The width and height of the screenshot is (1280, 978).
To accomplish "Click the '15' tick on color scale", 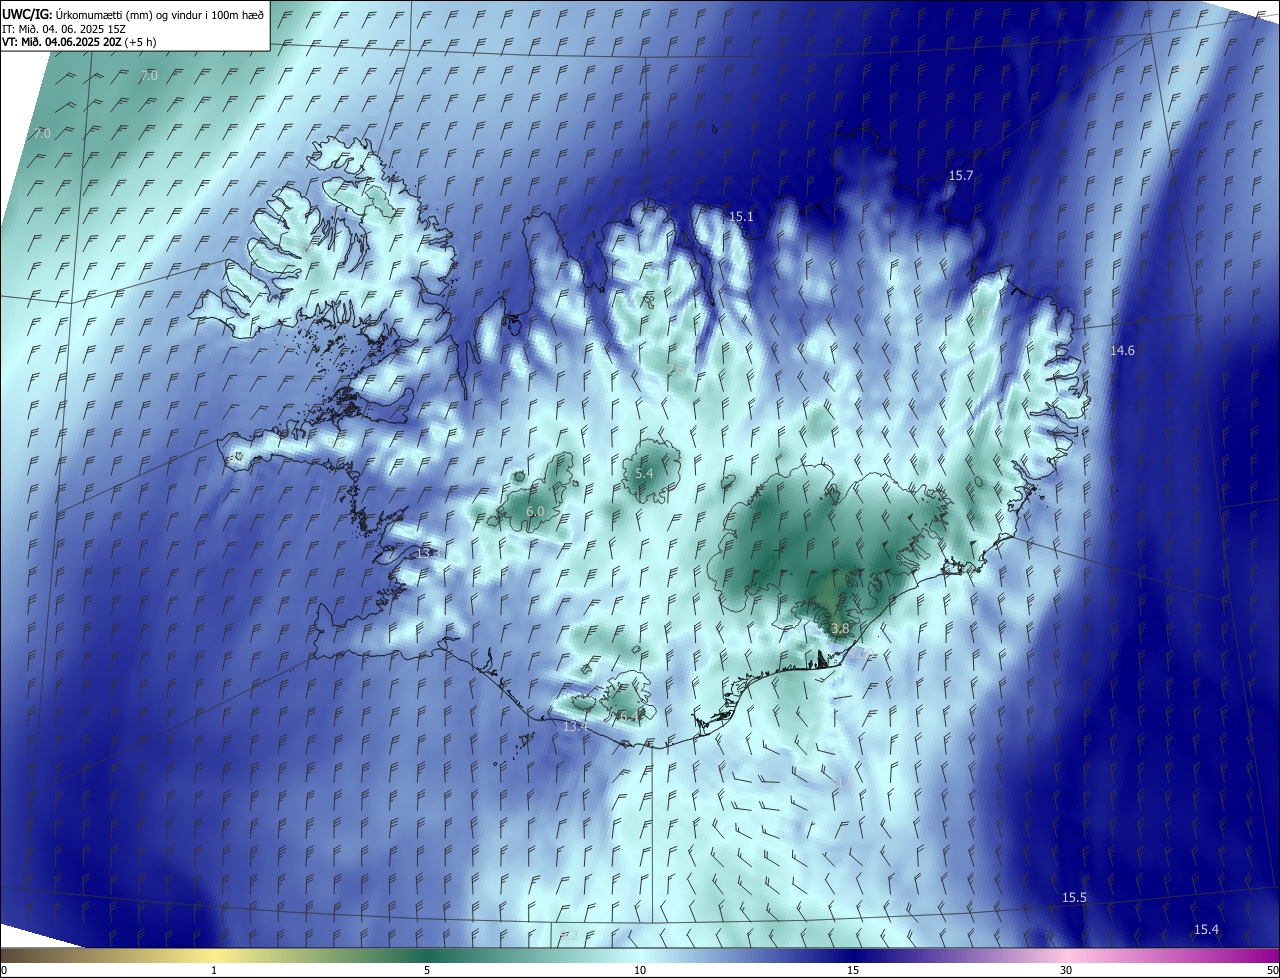I will click(x=853, y=970).
